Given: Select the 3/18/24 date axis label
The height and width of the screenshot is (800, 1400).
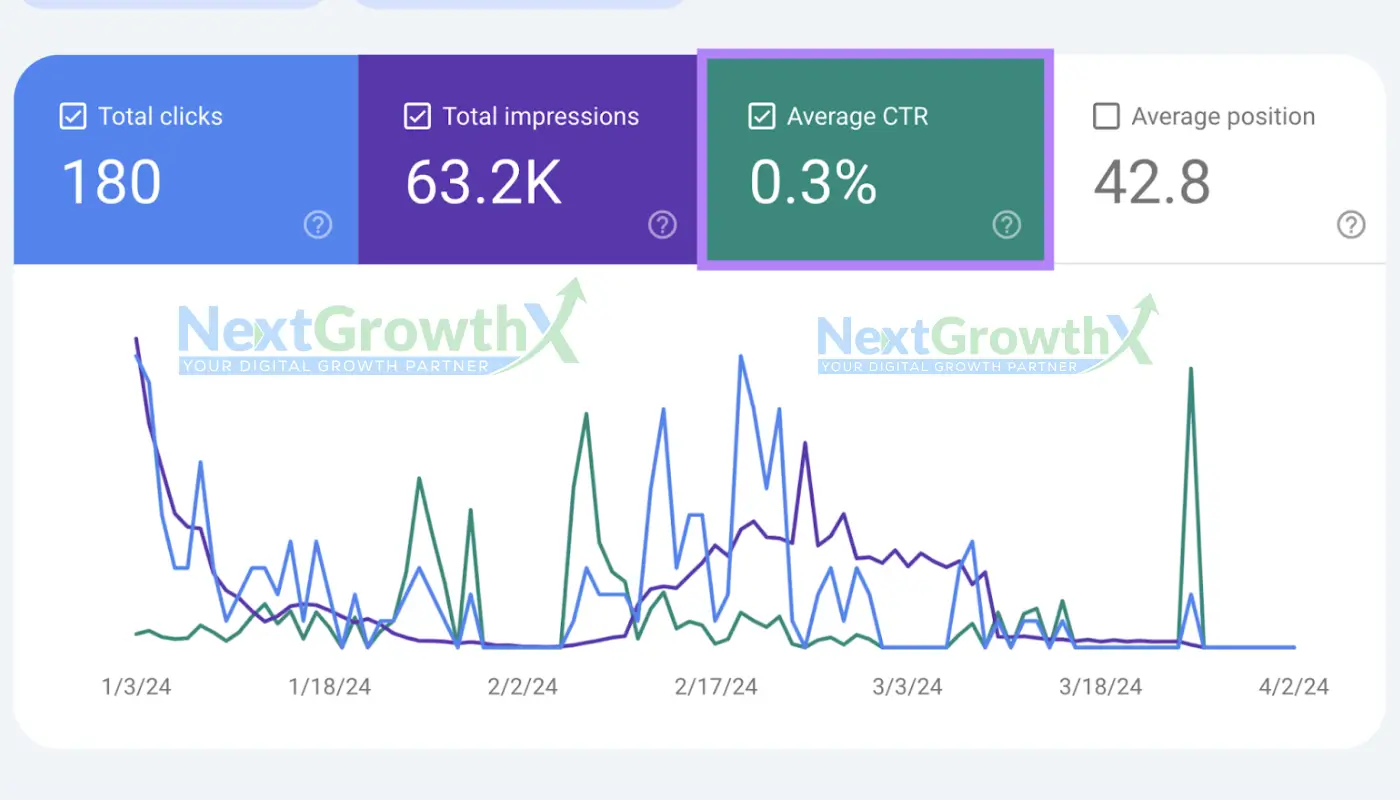Looking at the screenshot, I should click(1100, 687).
